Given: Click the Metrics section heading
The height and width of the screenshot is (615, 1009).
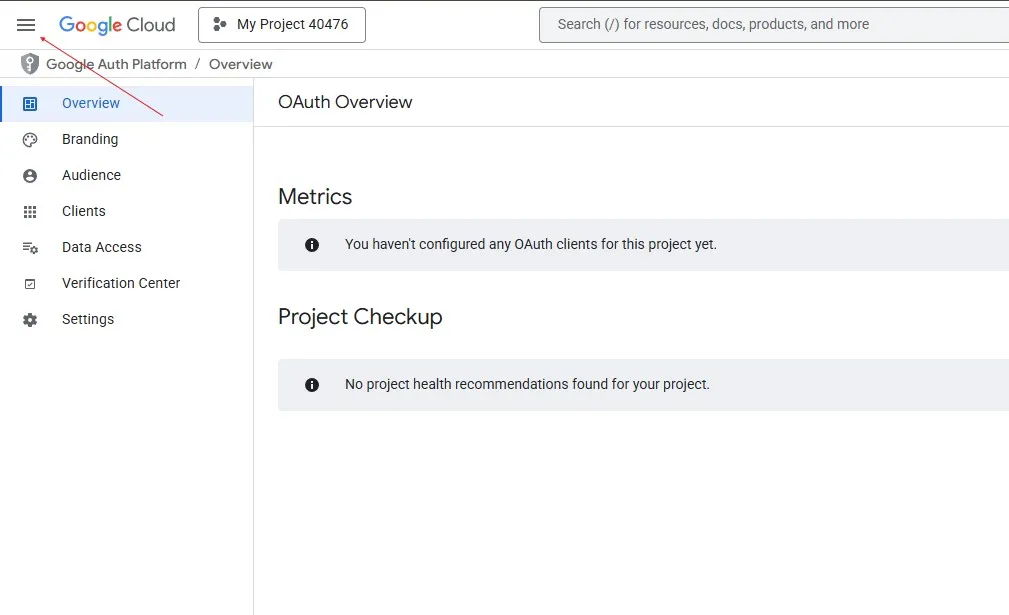Looking at the screenshot, I should tap(315, 197).
